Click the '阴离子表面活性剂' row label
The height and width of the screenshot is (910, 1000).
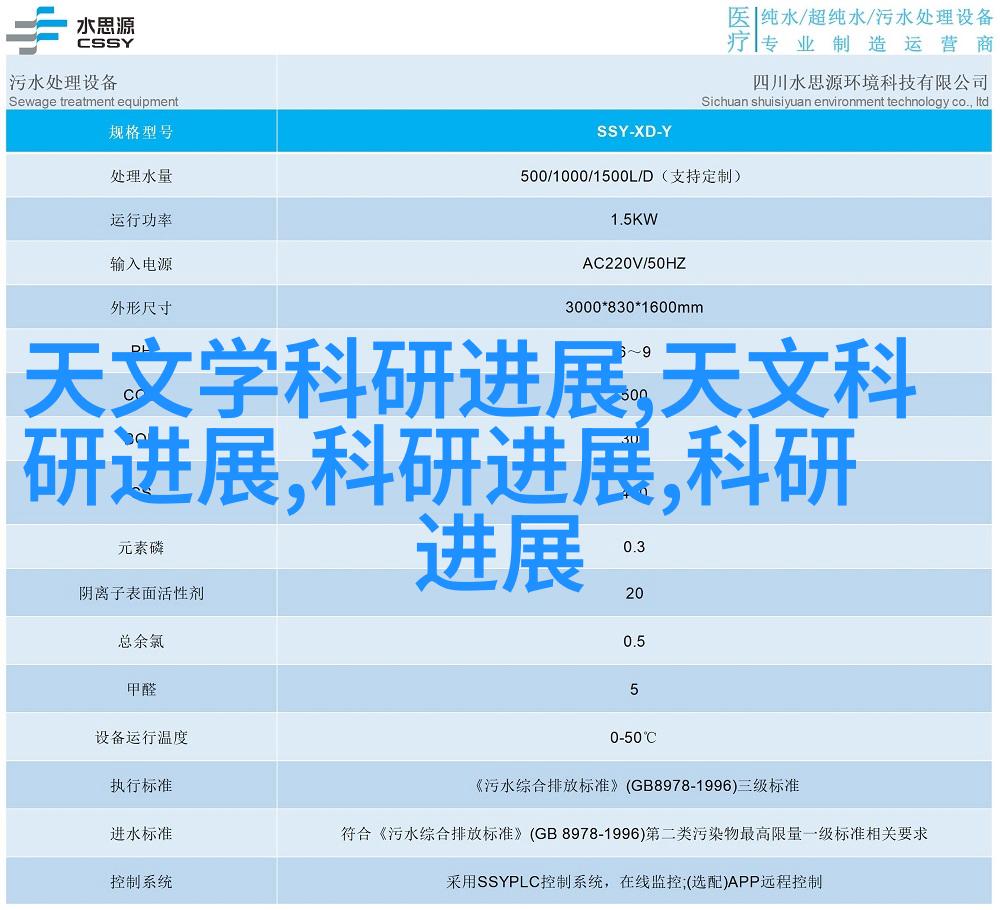(x=141, y=594)
